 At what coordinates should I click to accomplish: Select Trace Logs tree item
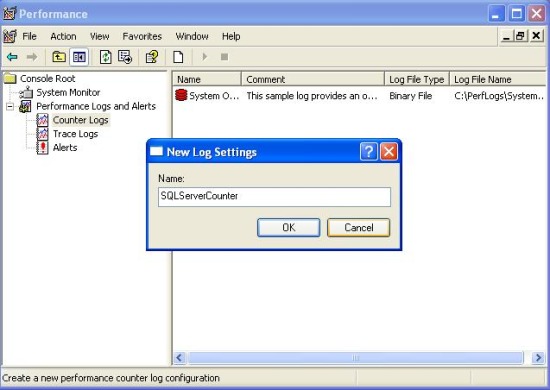(x=75, y=134)
